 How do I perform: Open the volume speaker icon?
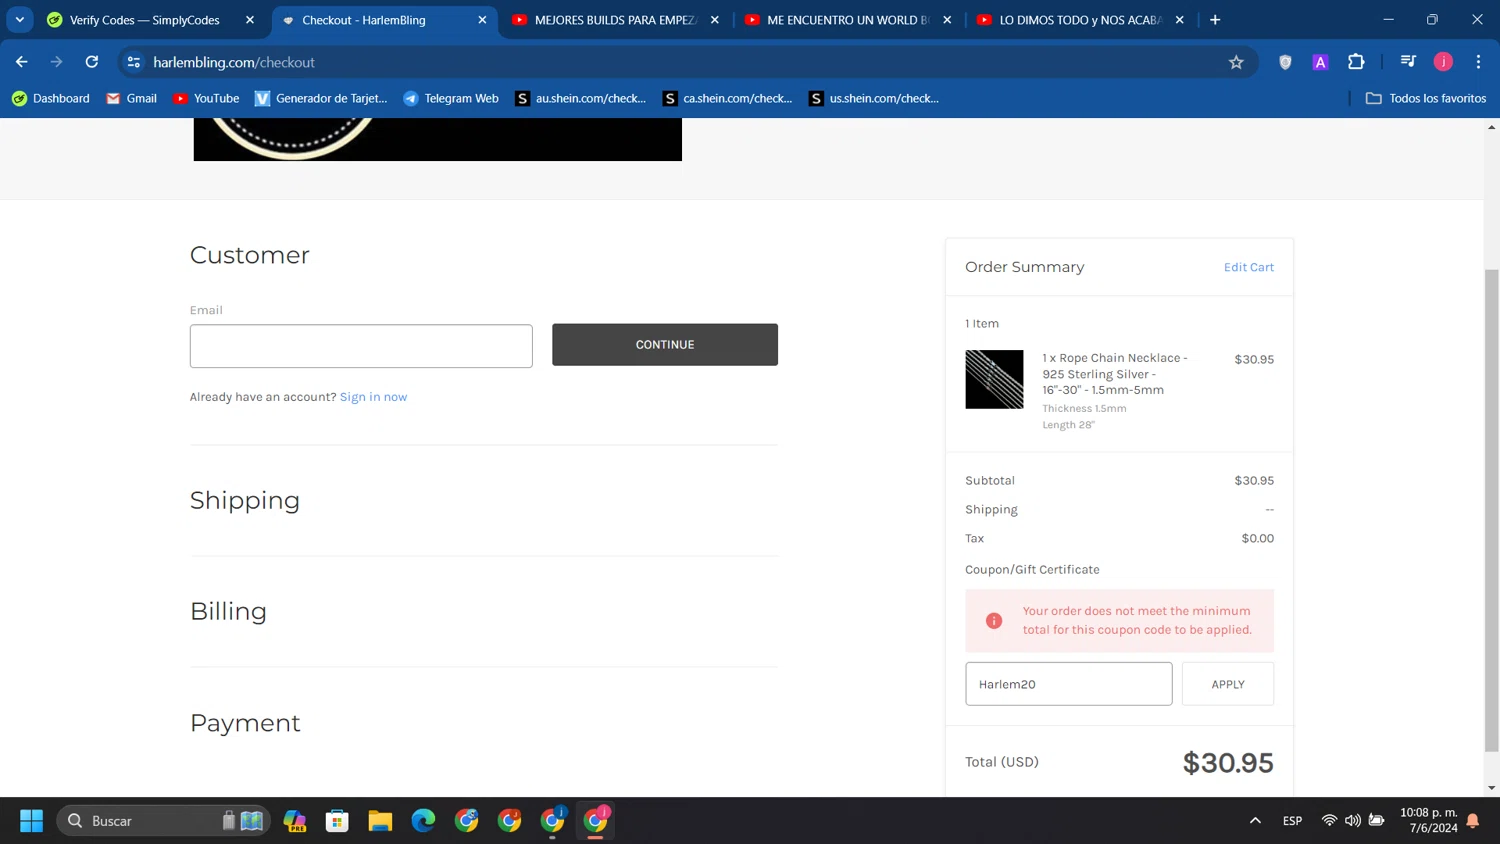point(1352,821)
